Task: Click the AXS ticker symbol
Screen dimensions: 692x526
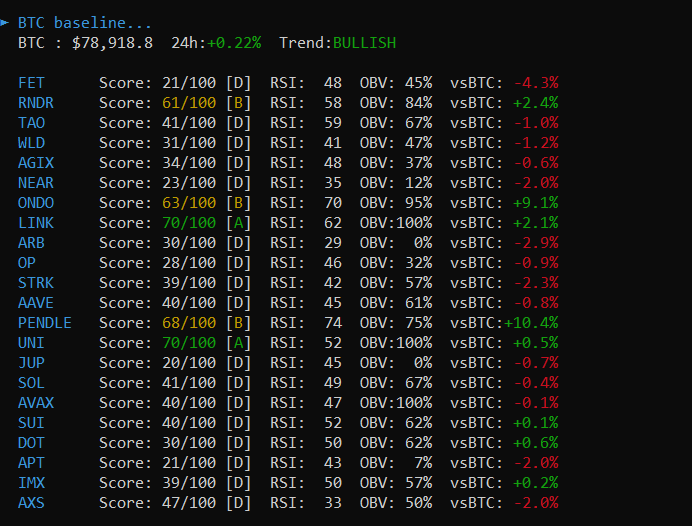Action: click(31, 503)
